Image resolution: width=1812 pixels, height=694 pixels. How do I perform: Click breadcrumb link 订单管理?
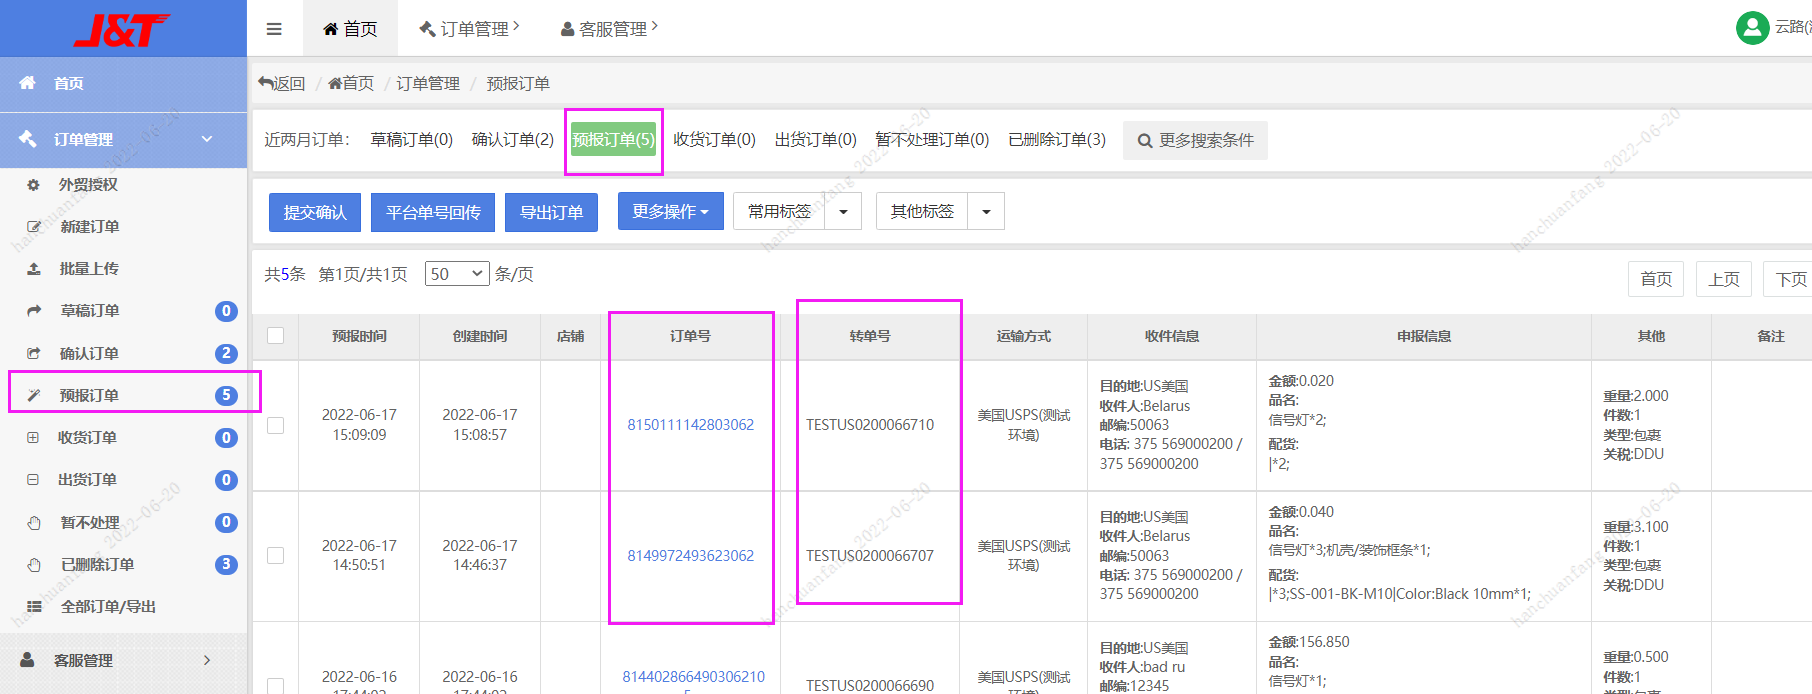pyautogui.click(x=428, y=84)
